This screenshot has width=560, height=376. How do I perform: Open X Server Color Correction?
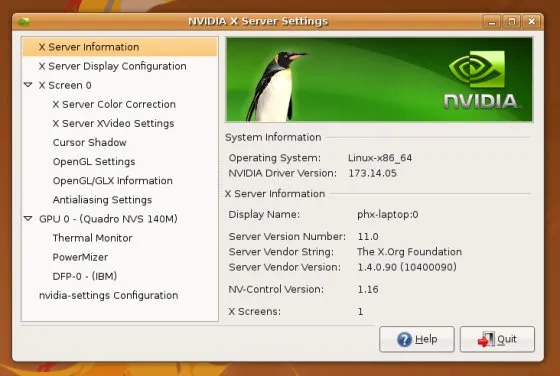pos(114,104)
